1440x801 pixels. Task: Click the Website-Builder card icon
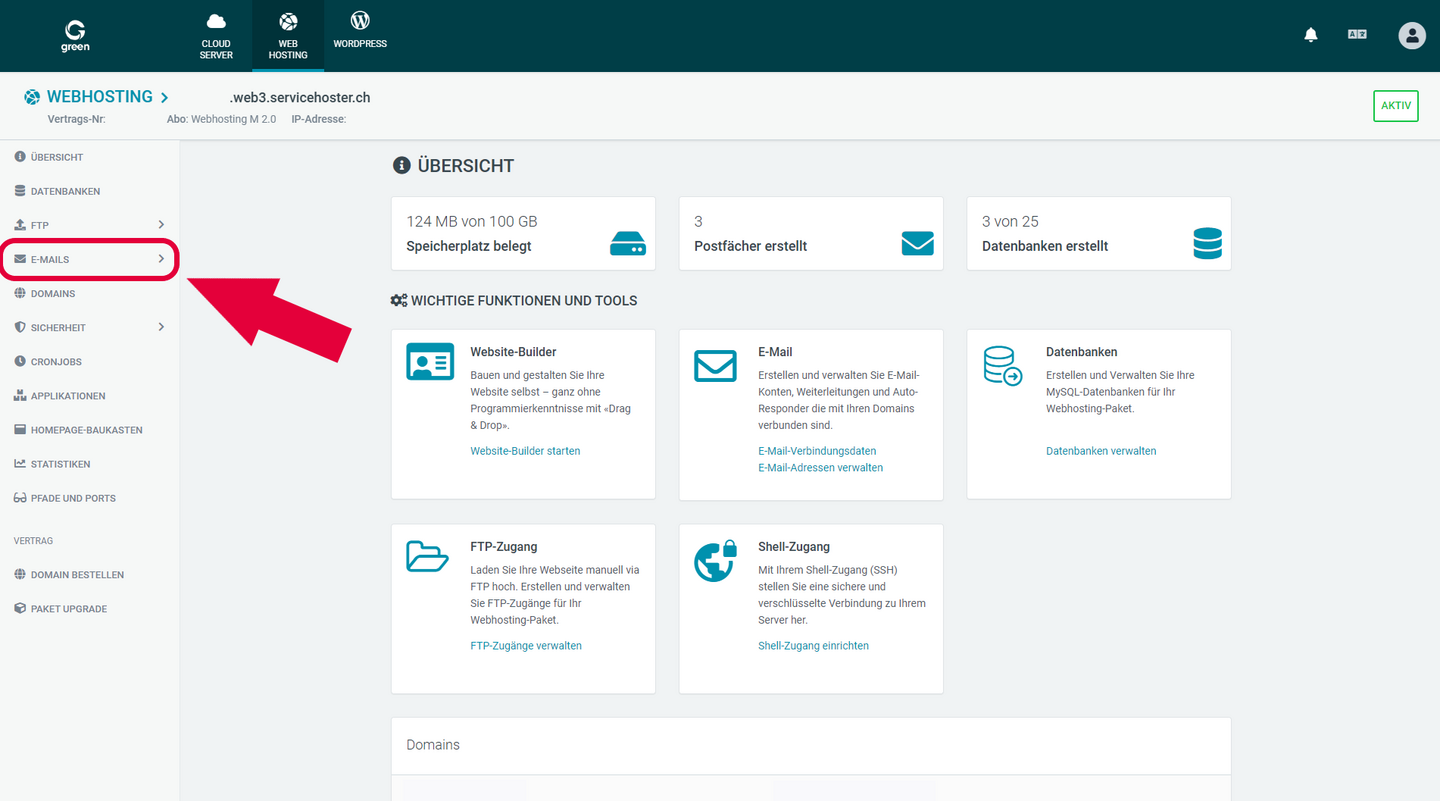coord(430,361)
